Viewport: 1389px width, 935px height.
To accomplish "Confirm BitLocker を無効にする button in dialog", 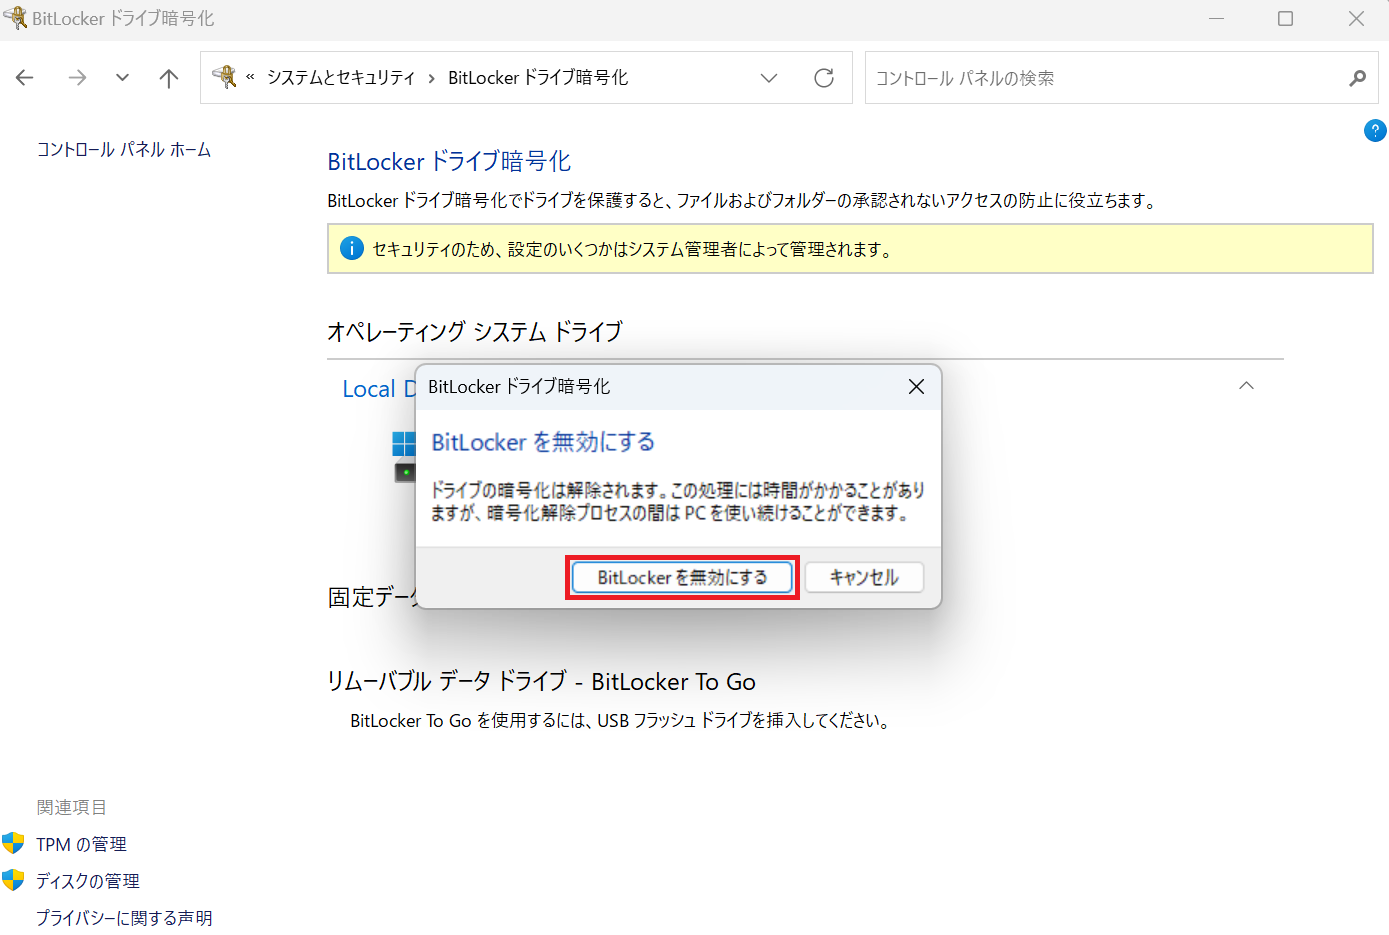I will 682,577.
